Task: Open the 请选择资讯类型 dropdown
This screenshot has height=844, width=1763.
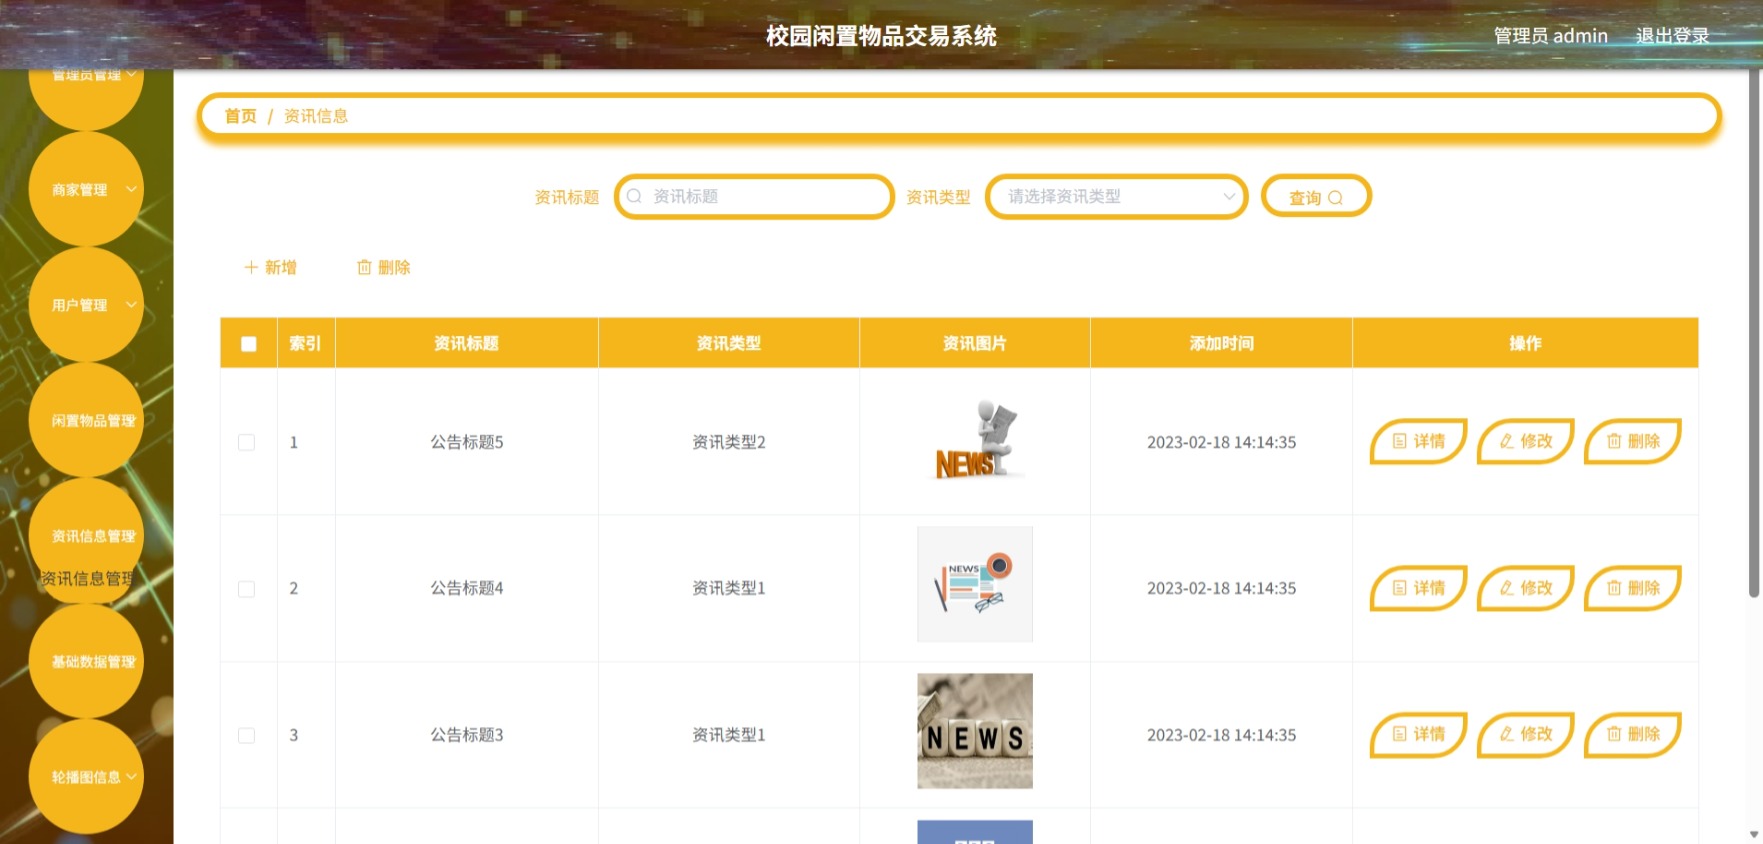Action: pos(1116,196)
